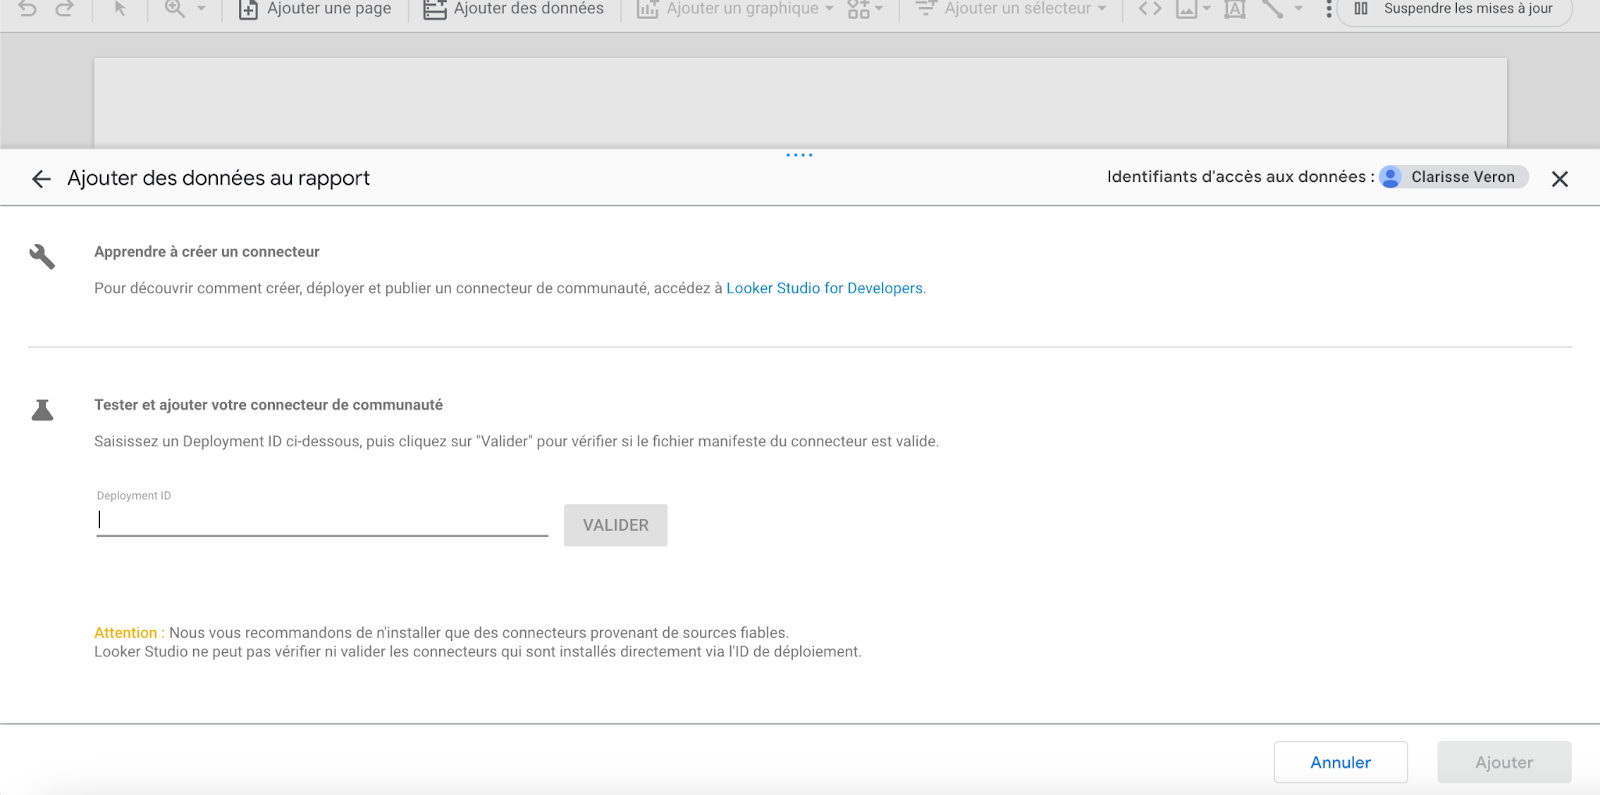Click the text box tool icon
This screenshot has height=795, width=1600.
1235,9
